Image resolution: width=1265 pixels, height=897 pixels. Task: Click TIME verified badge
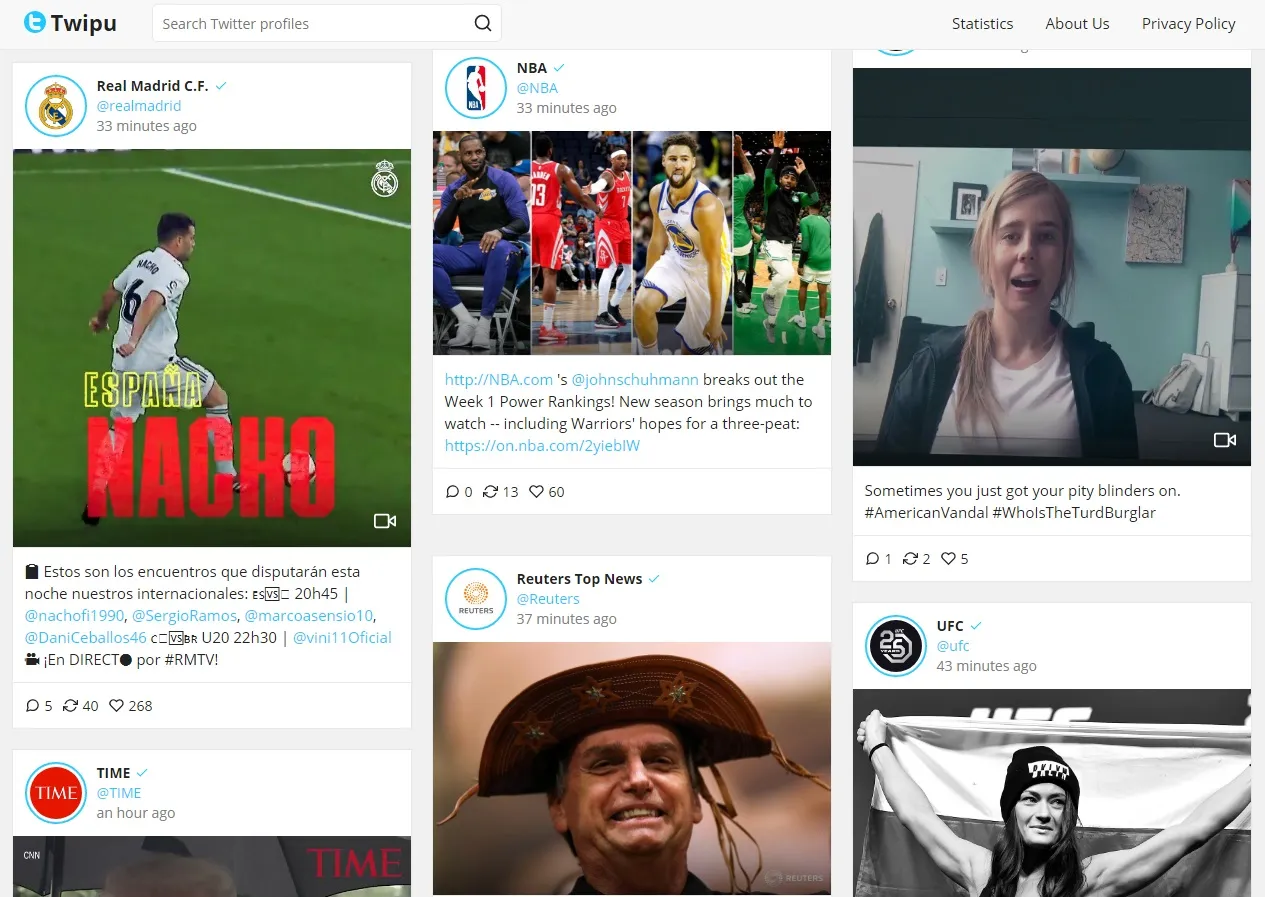tap(142, 773)
